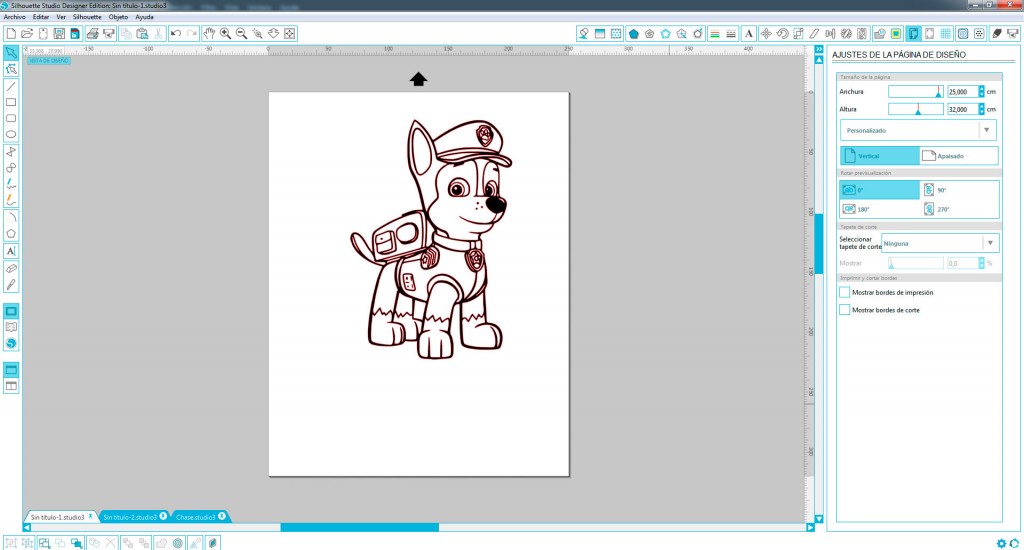The width and height of the screenshot is (1024, 550).
Task: Open the Objeto menu
Action: [x=118, y=17]
